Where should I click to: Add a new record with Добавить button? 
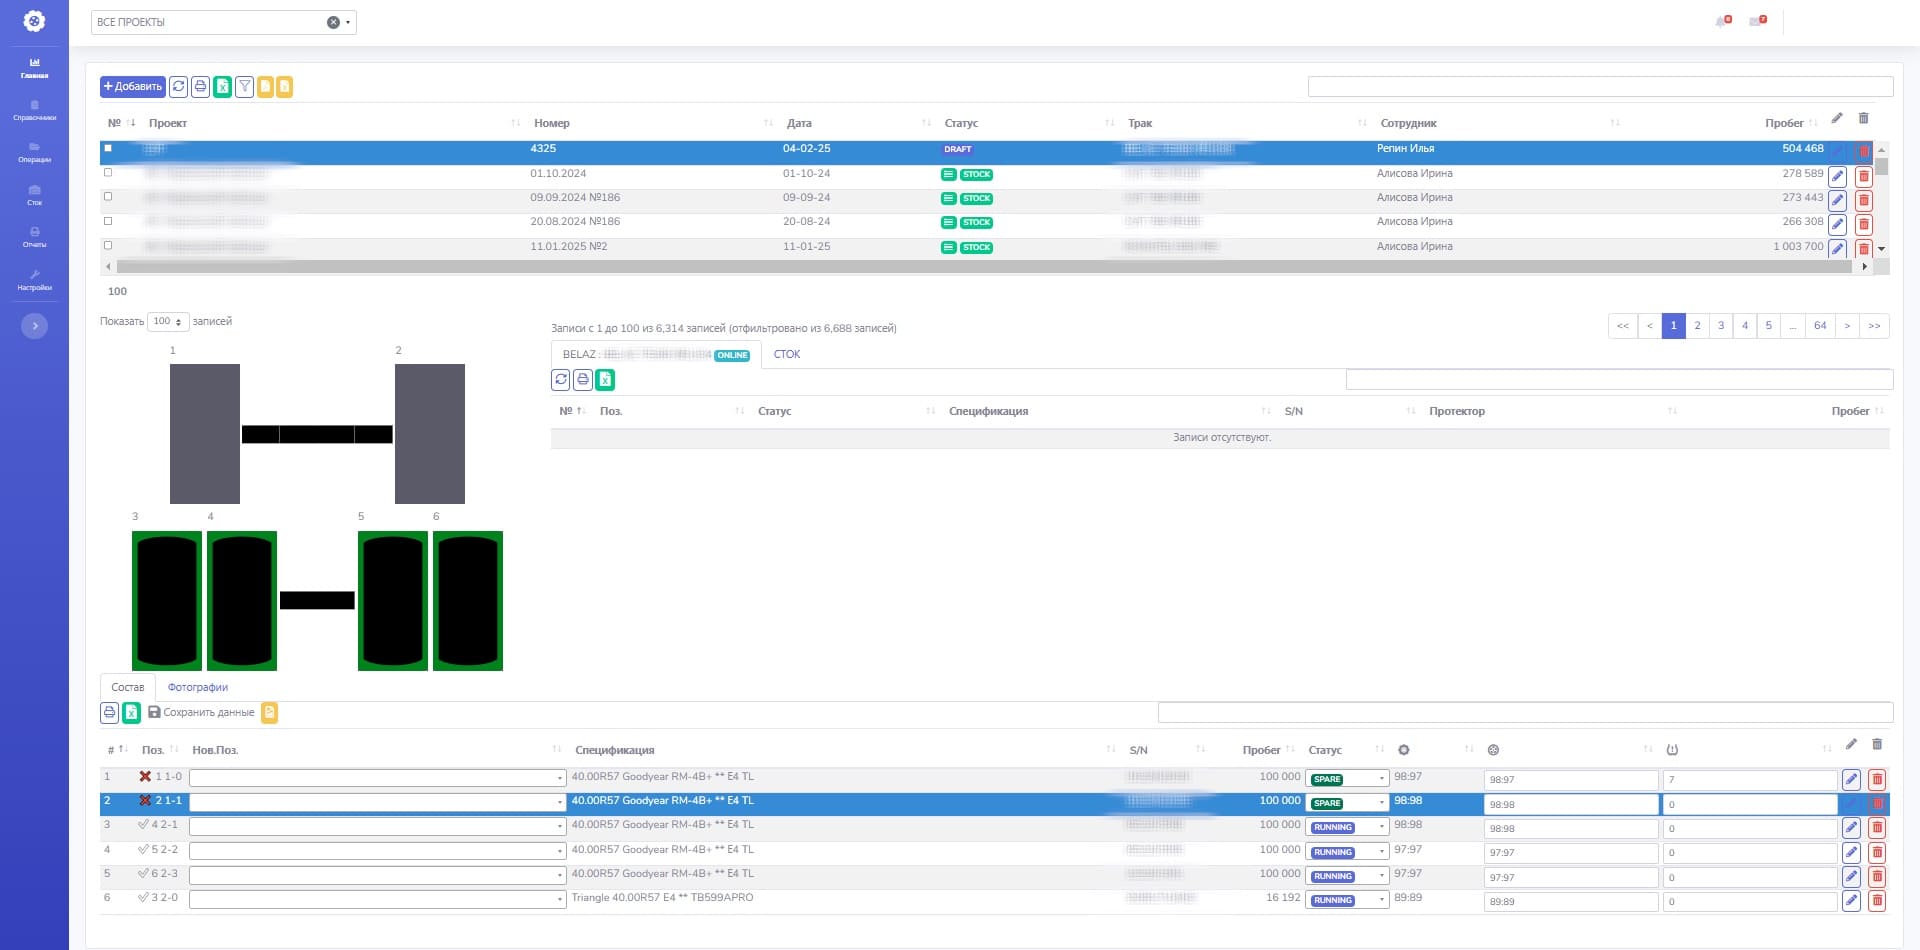[133, 87]
